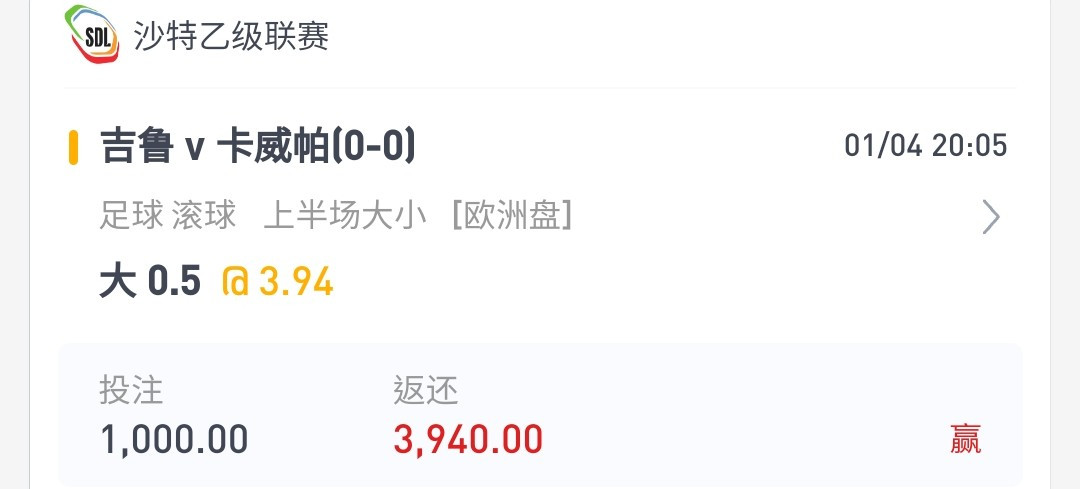Select the 3,940.00 return amount
The image size is (1080, 489).
(468, 439)
